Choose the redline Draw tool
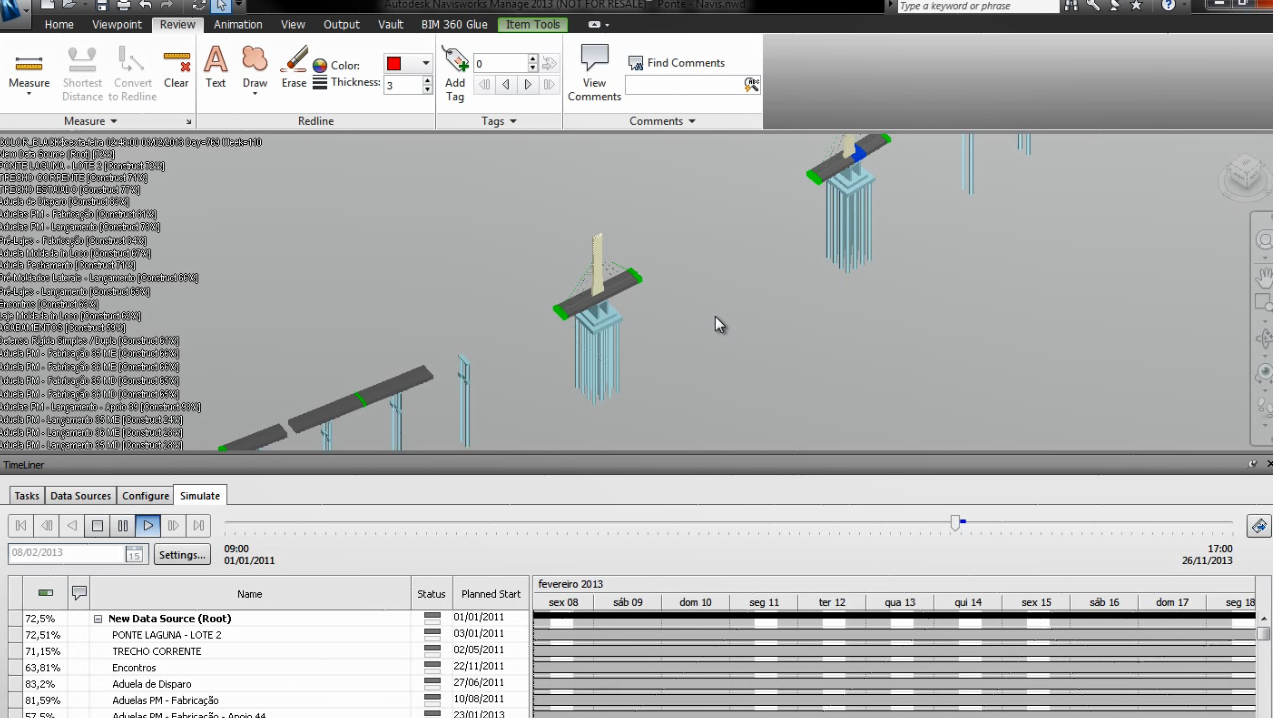 [x=255, y=68]
